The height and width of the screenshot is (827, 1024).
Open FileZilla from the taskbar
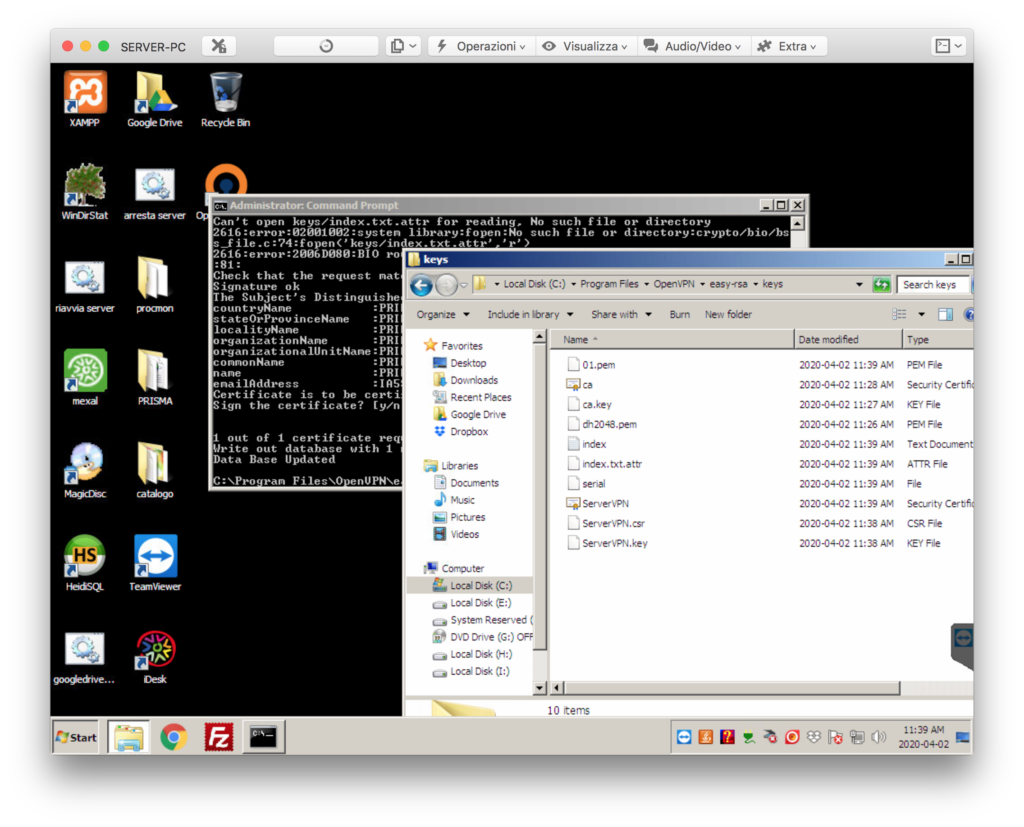[219, 738]
